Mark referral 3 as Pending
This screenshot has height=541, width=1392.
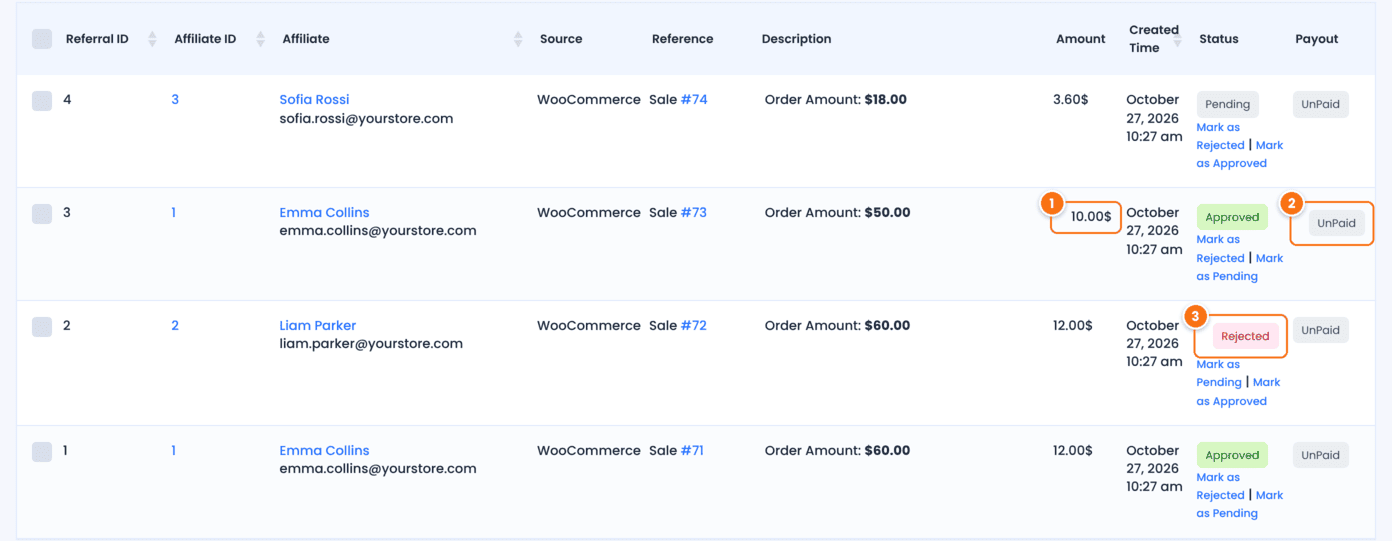(x=1238, y=267)
